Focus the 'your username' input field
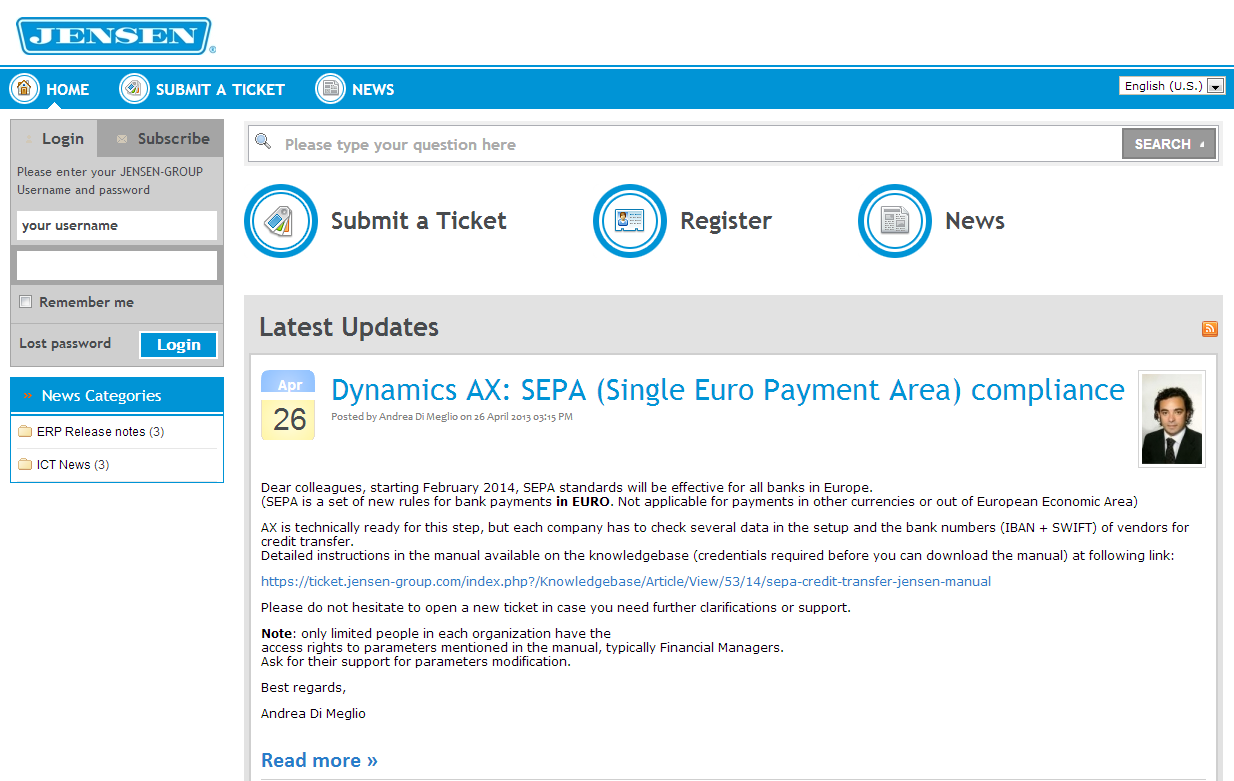 (x=117, y=225)
